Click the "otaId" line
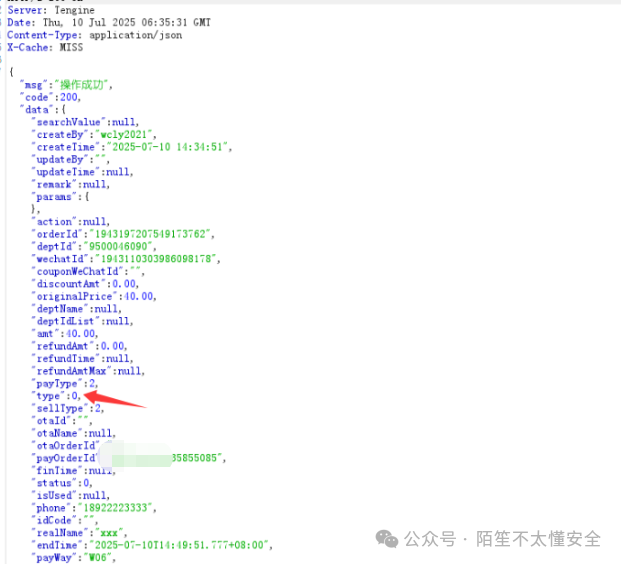The width and height of the screenshot is (621, 564). (x=62, y=421)
